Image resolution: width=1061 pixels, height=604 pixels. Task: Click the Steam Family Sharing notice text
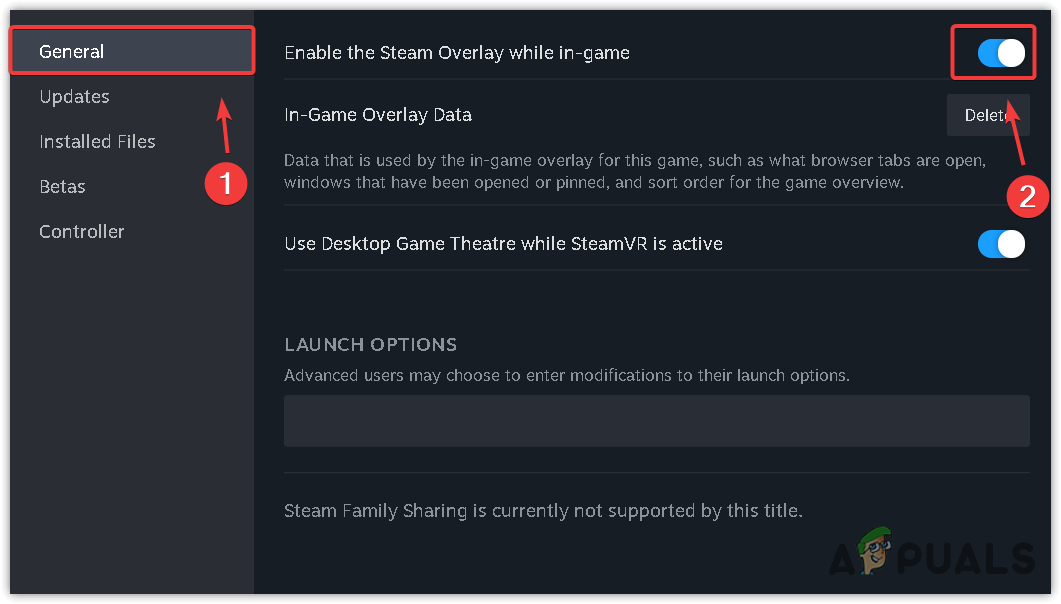tap(542, 511)
